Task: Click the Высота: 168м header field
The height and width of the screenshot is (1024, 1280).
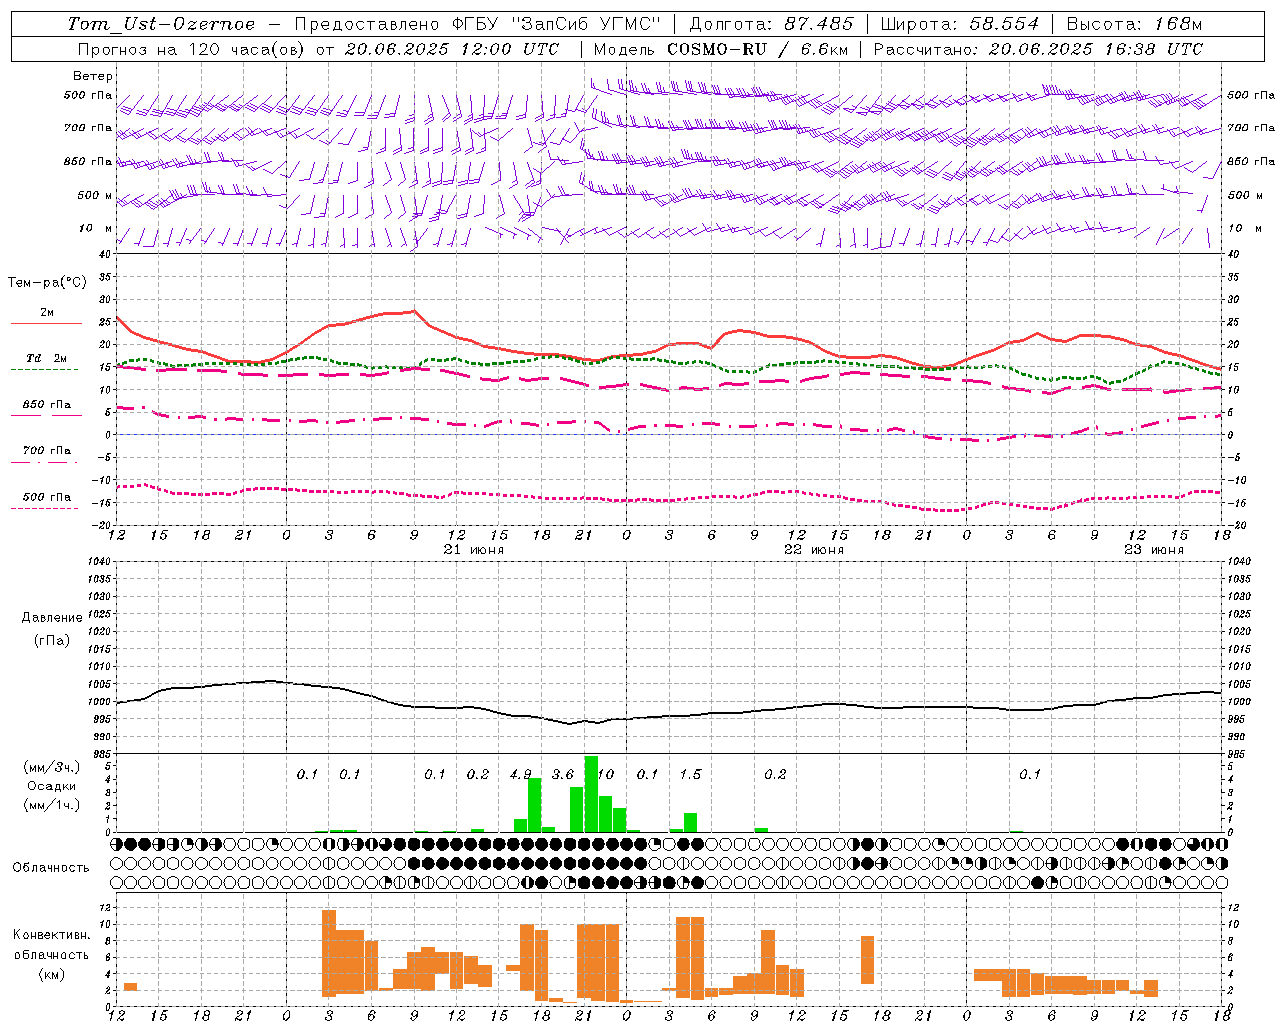Action: pos(1134,24)
